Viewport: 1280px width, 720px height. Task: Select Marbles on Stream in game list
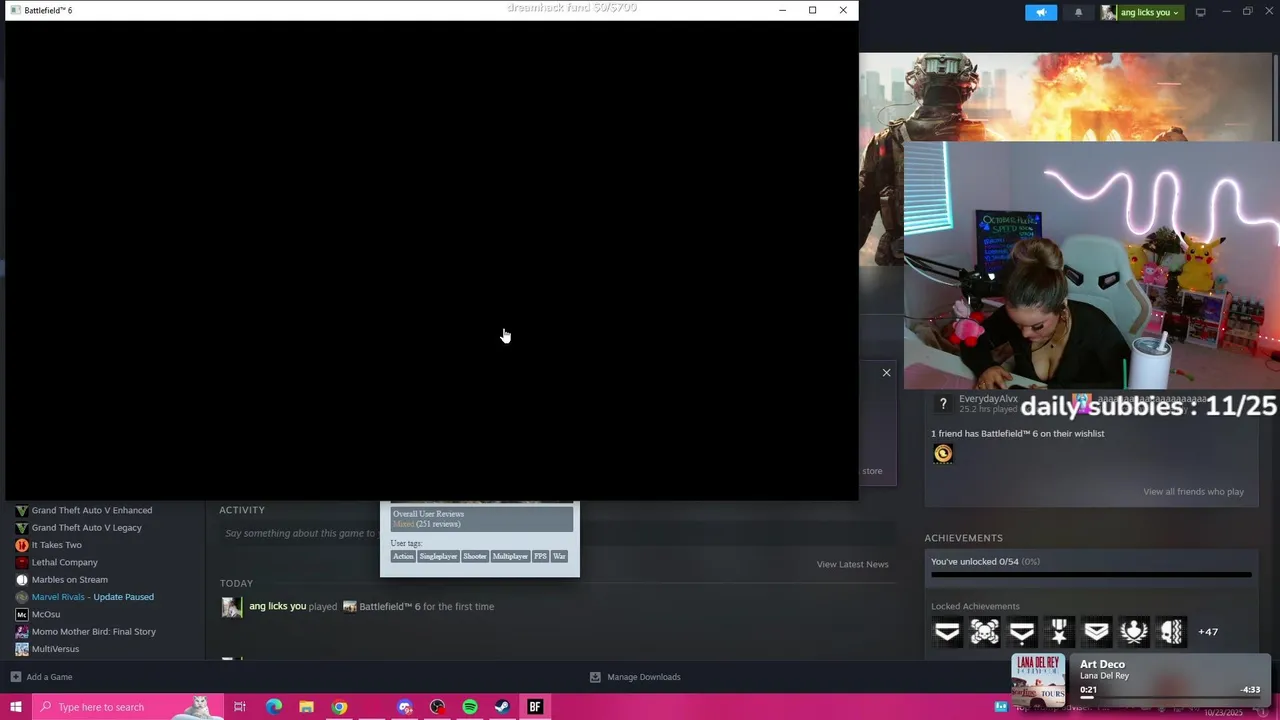pos(69,579)
